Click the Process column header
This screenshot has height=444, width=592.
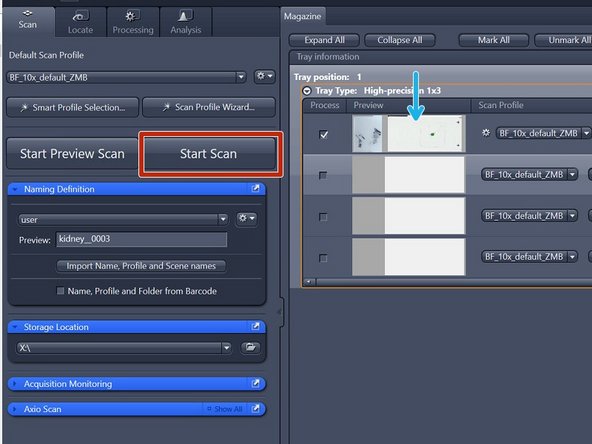[x=325, y=105]
